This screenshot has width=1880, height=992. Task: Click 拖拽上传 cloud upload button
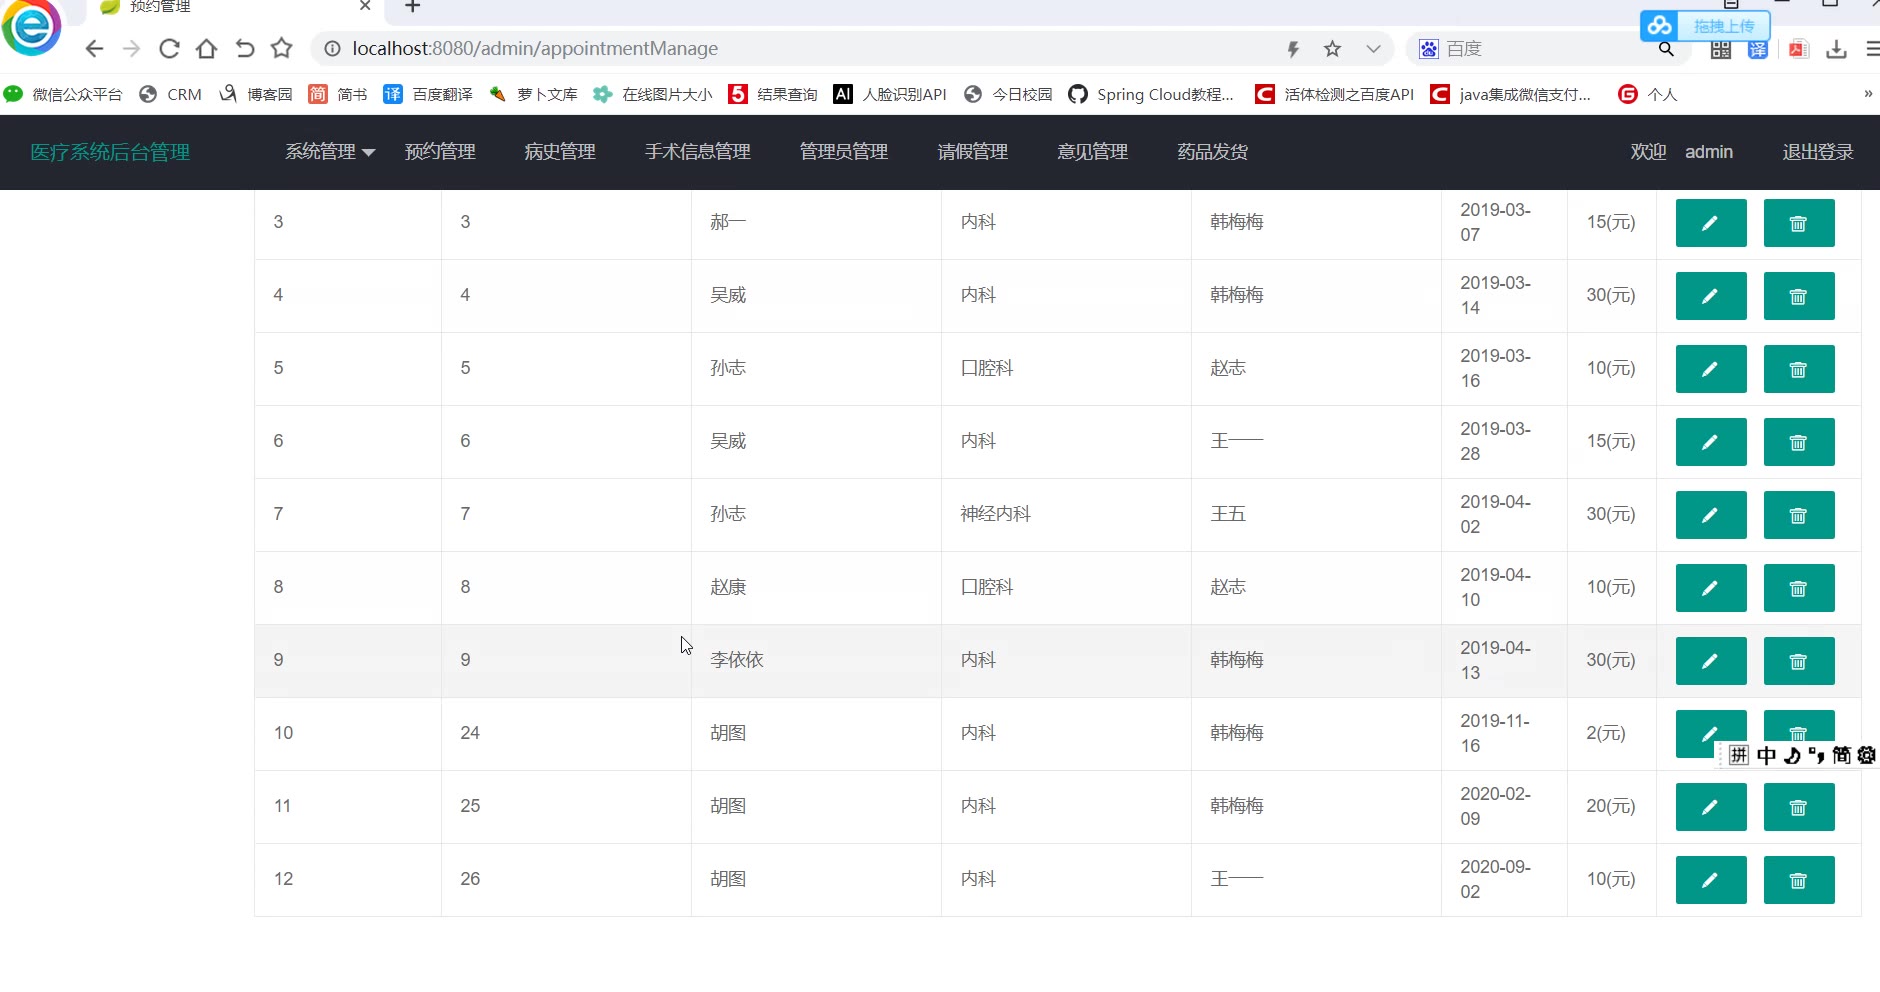coord(1705,26)
